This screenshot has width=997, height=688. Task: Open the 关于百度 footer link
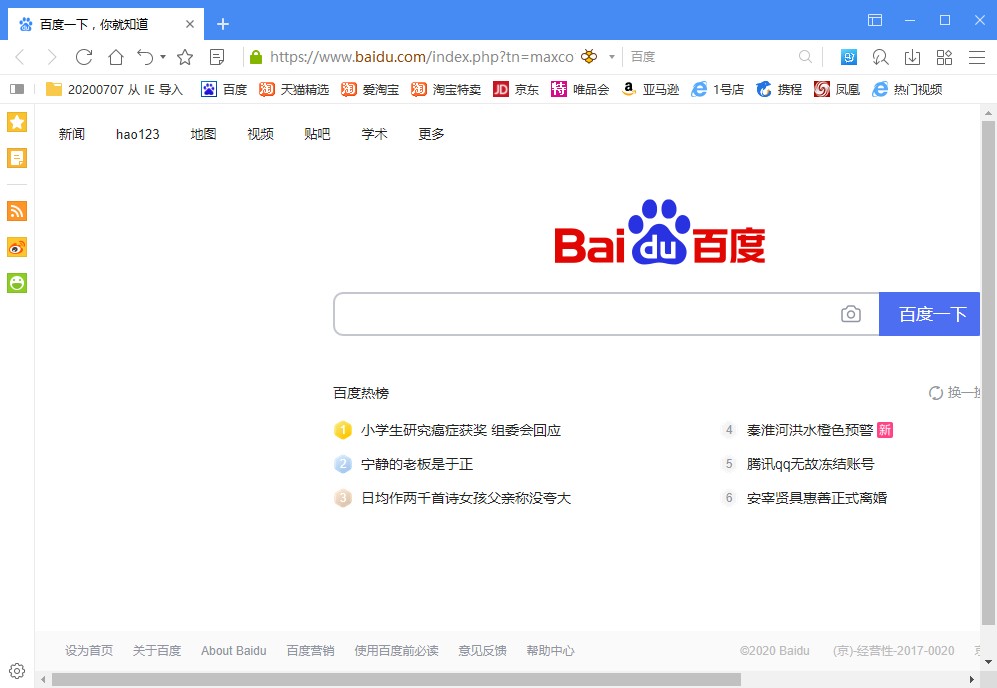tap(156, 650)
